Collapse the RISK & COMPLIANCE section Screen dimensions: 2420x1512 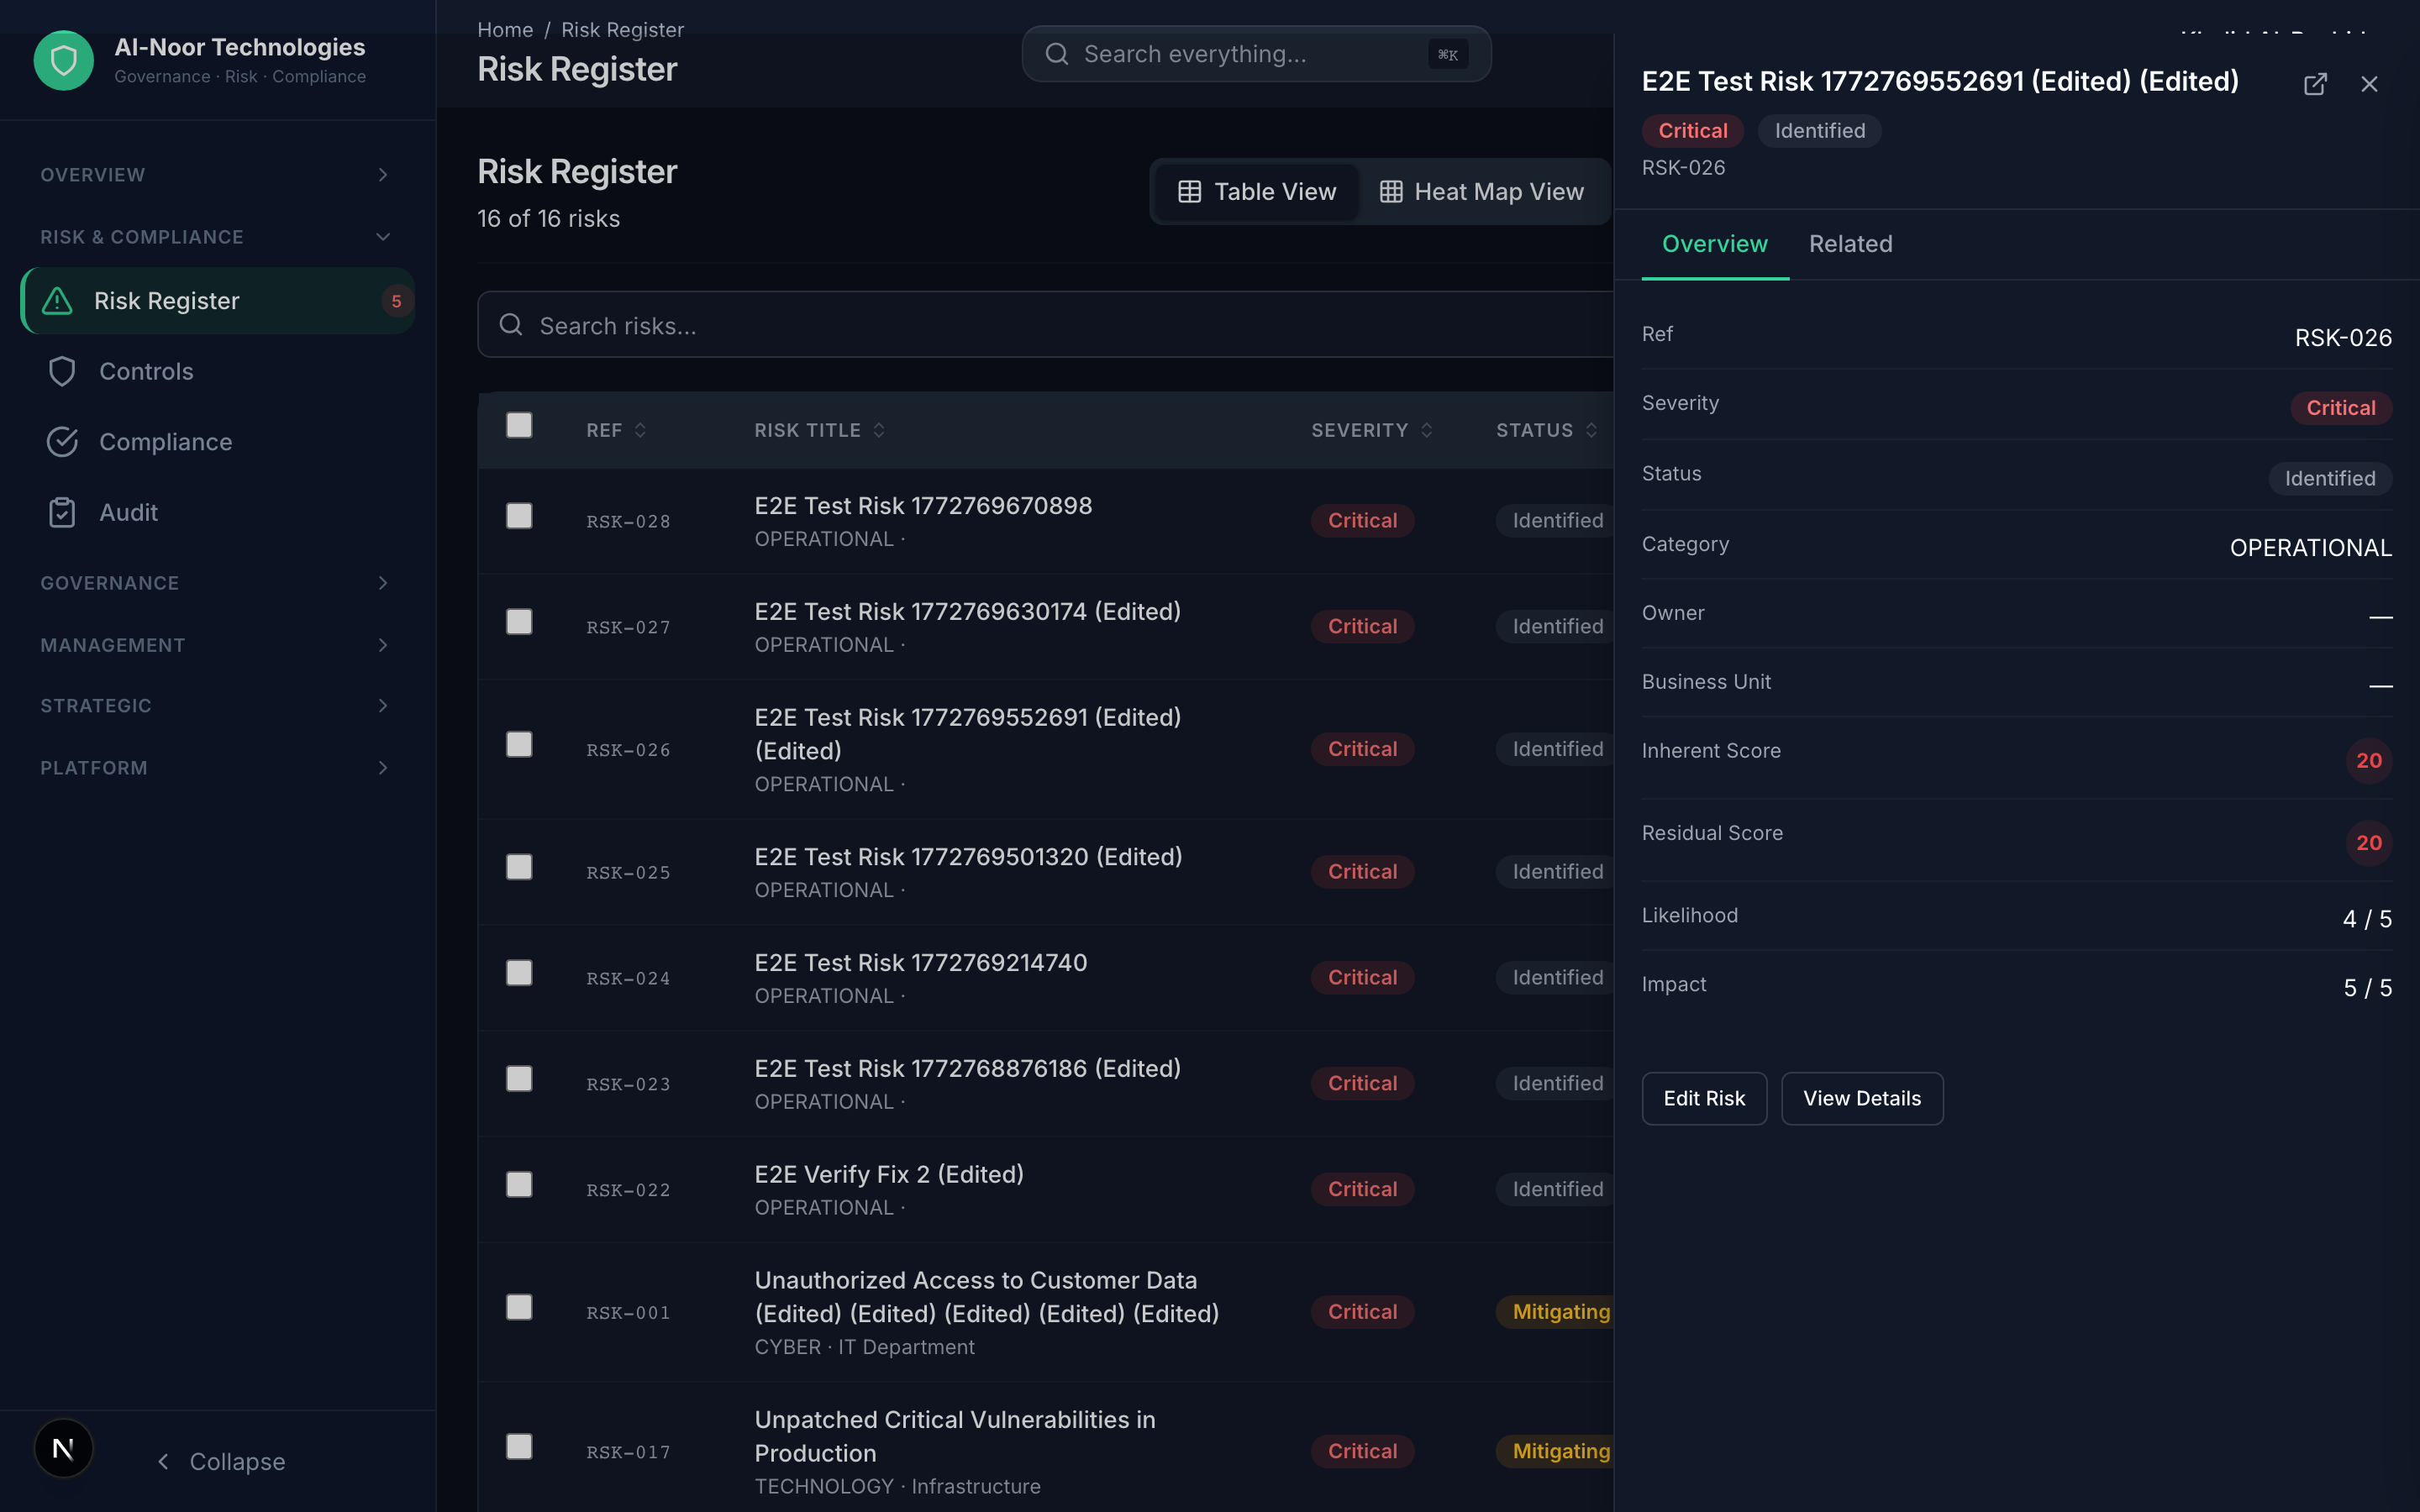382,237
